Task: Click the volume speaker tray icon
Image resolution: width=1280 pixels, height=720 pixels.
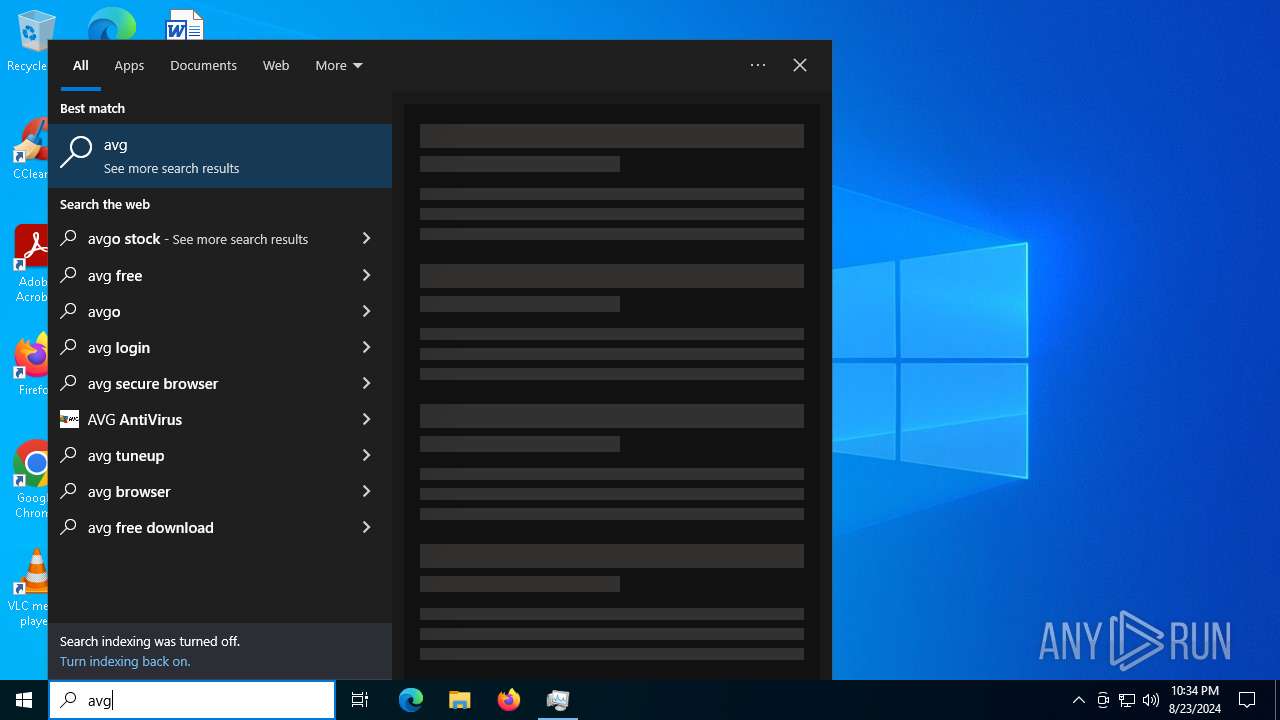Action: [1150, 700]
